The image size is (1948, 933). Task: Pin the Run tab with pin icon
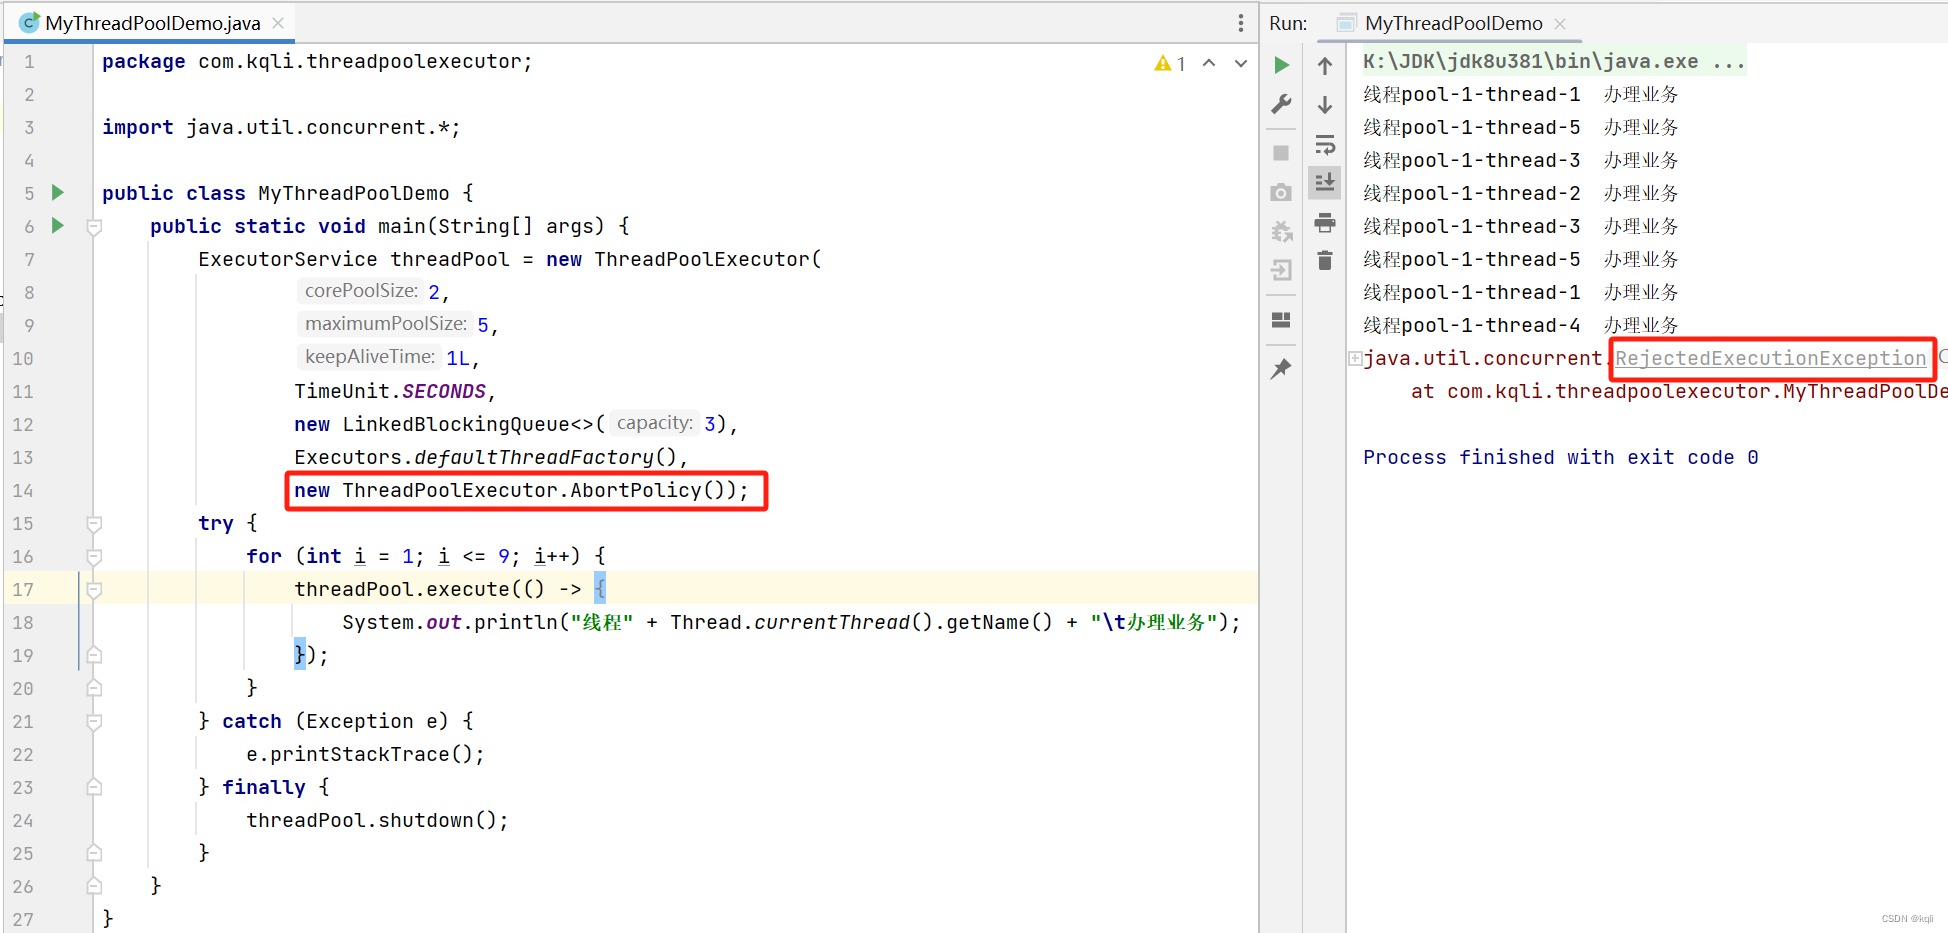point(1281,368)
